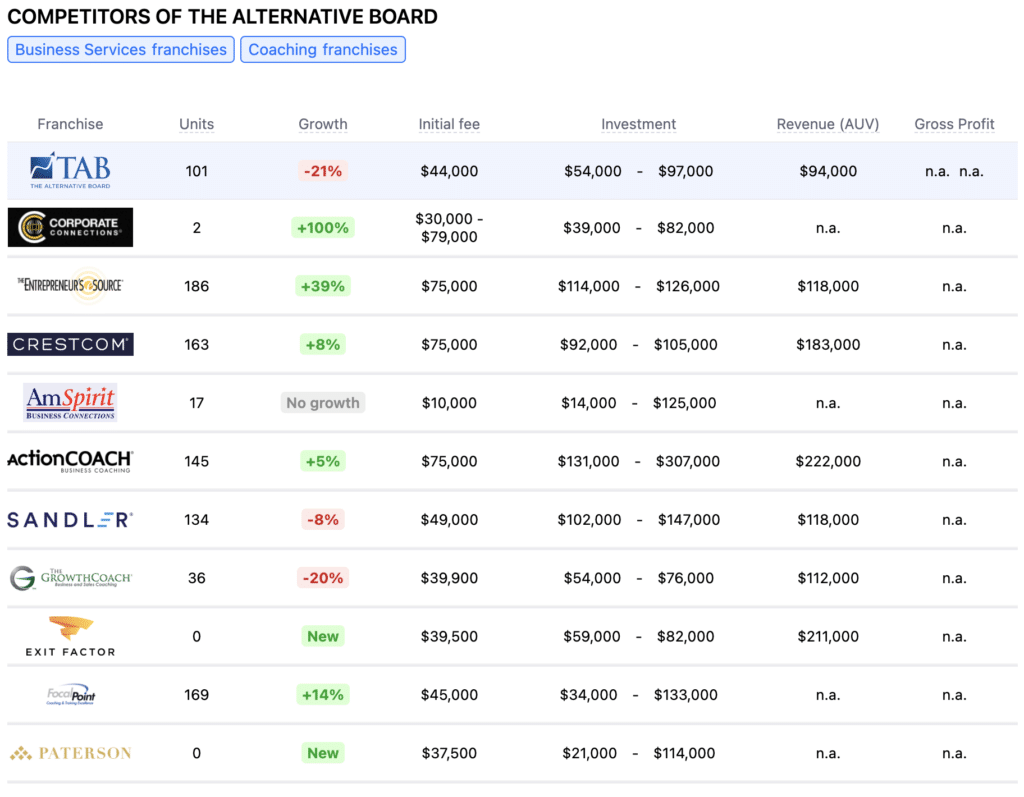The width and height of the screenshot is (1024, 797).
Task: Click the No growth badge for AmSpirit
Action: click(x=323, y=402)
